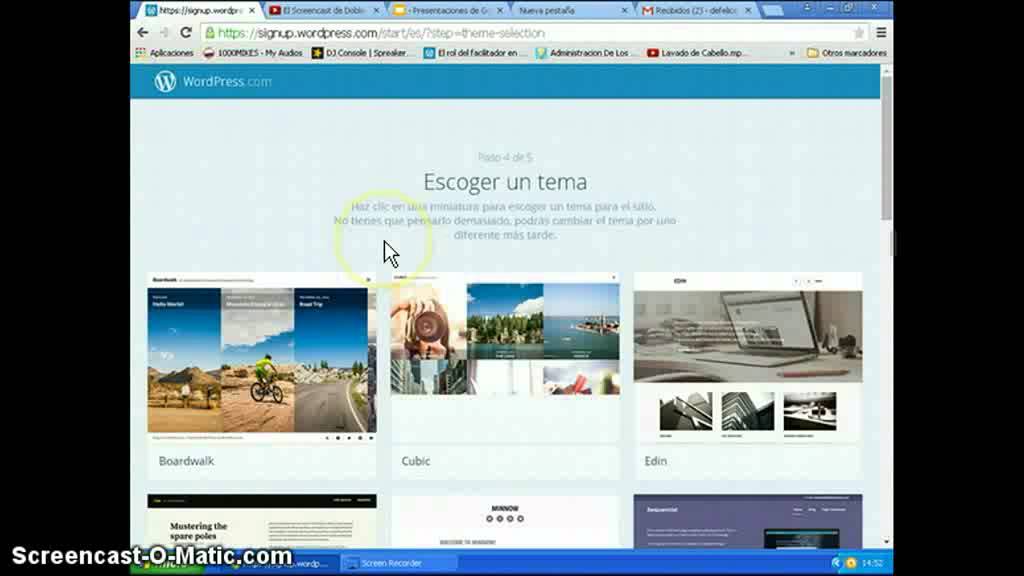Close the Presentaciones tab
Viewport: 1024px width, 576px height.
pos(500,10)
